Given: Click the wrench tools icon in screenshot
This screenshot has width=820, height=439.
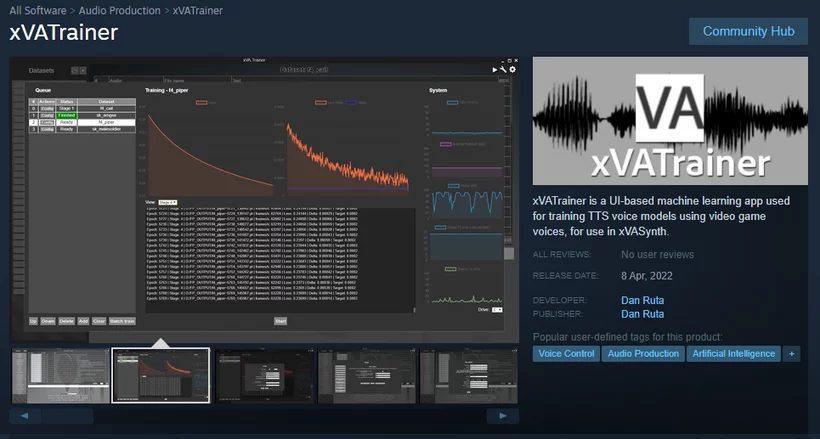Looking at the screenshot, I should [x=503, y=70].
